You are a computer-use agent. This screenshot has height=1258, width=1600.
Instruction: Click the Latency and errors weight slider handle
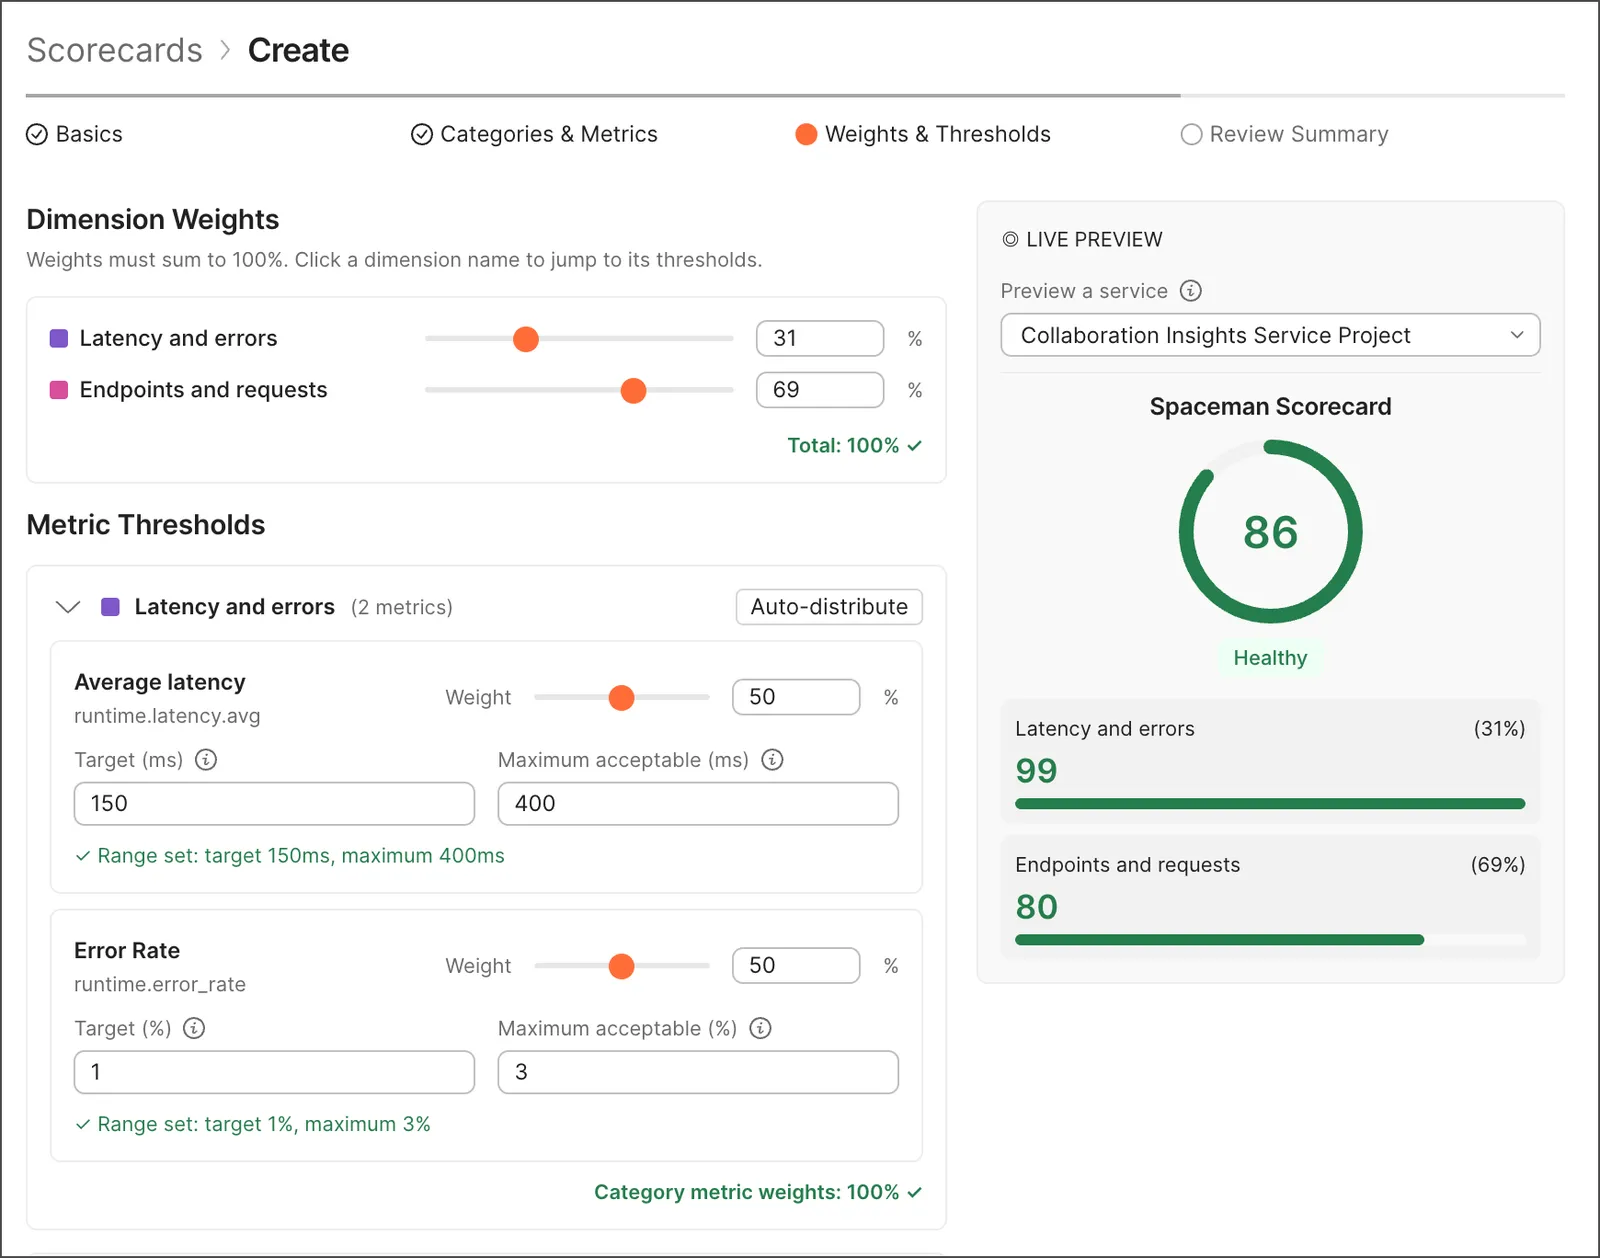coord(526,339)
